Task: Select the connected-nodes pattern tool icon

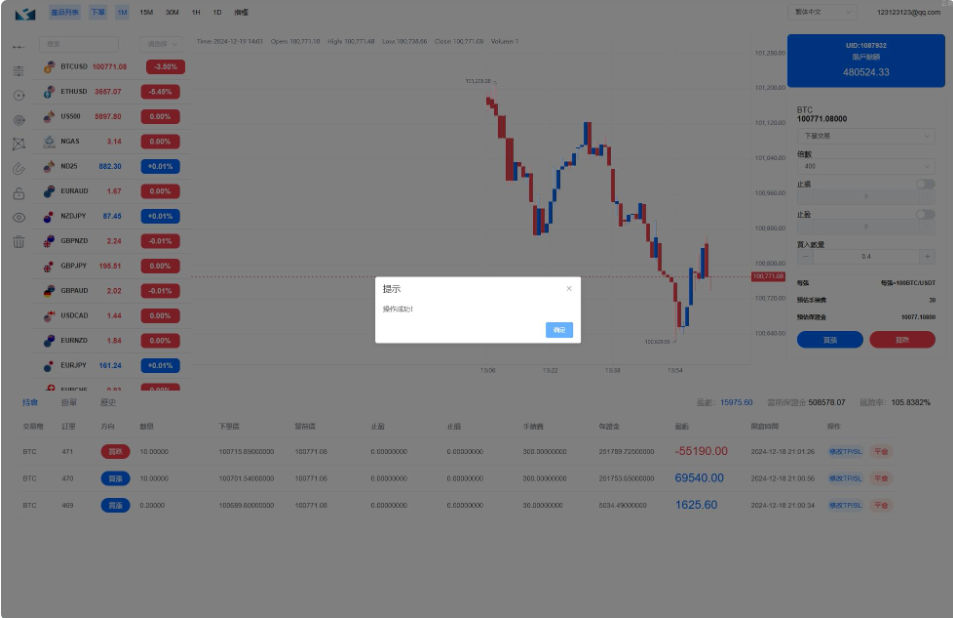Action: click(x=18, y=144)
